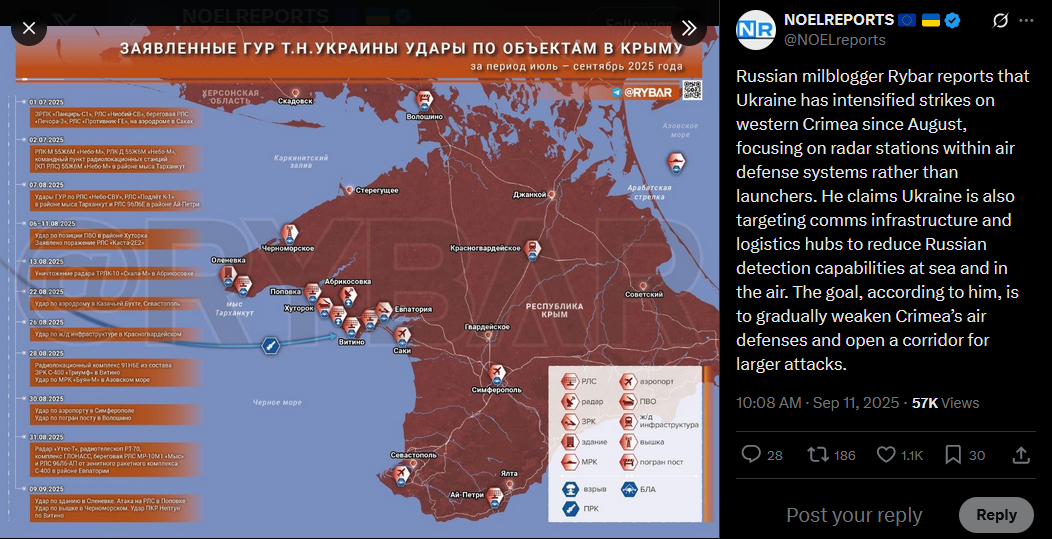Click the ПВО legend icon
1052x539 pixels.
click(628, 401)
